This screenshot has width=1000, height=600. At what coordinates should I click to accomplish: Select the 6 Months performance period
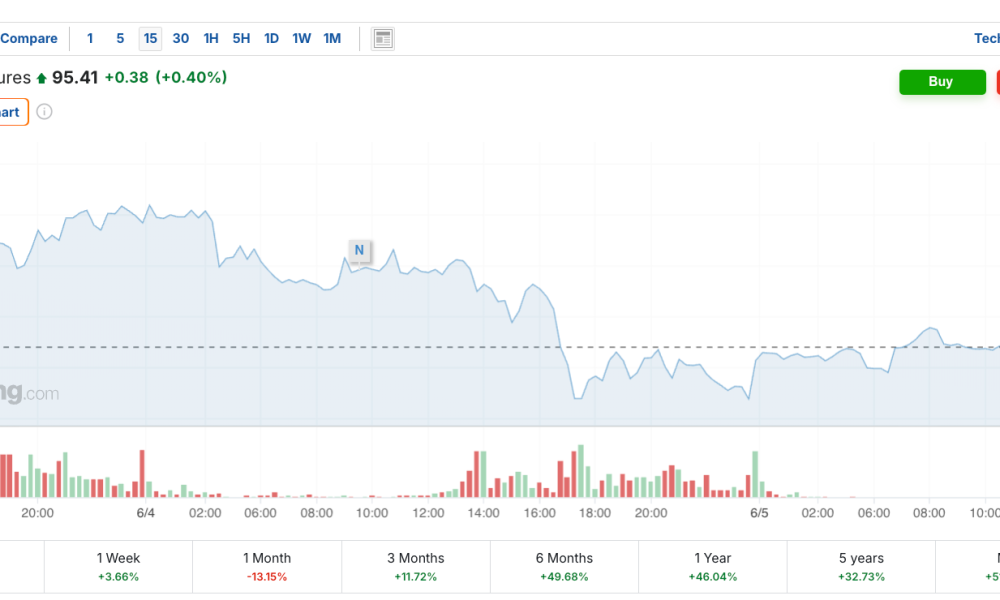coord(564,567)
